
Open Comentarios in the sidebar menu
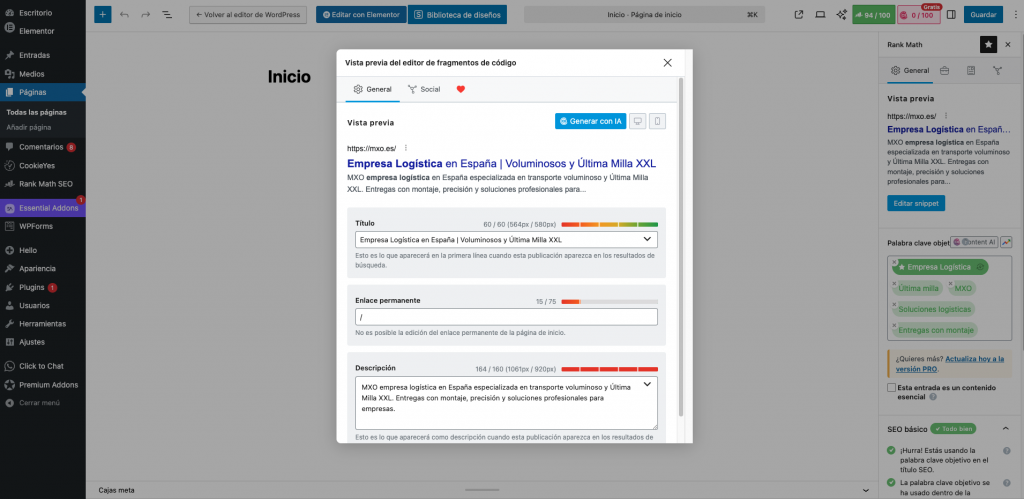[42, 147]
